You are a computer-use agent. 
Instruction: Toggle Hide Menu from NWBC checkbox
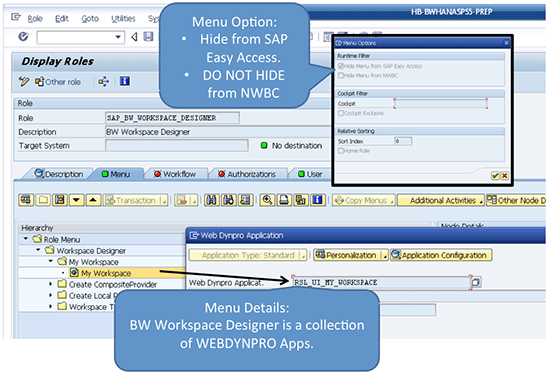tap(341, 75)
